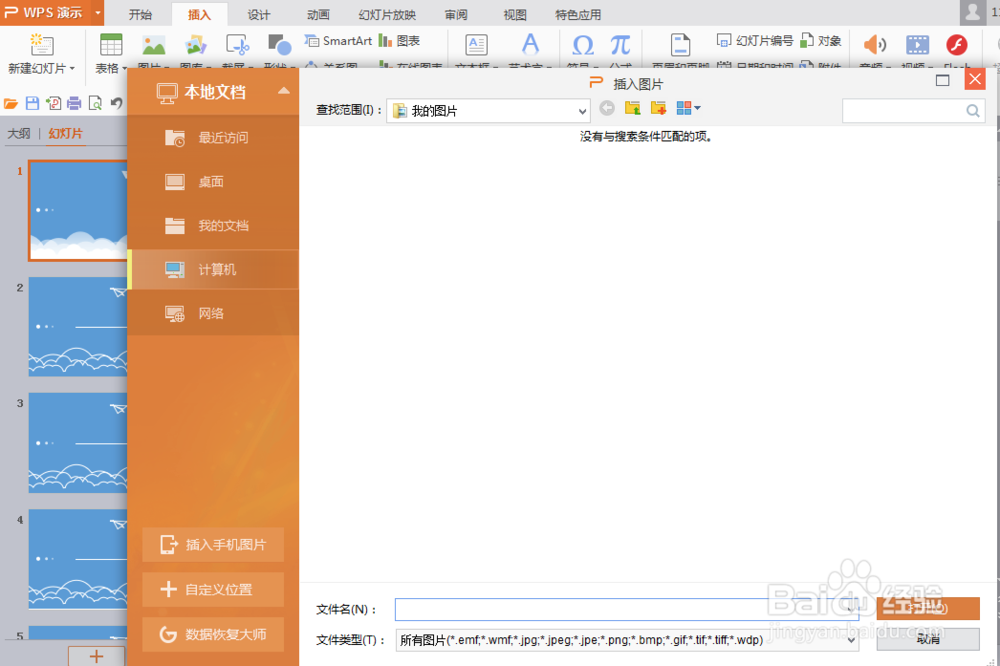Click the Undo arrow icon
The width and height of the screenshot is (1000, 666).
pyautogui.click(x=116, y=103)
